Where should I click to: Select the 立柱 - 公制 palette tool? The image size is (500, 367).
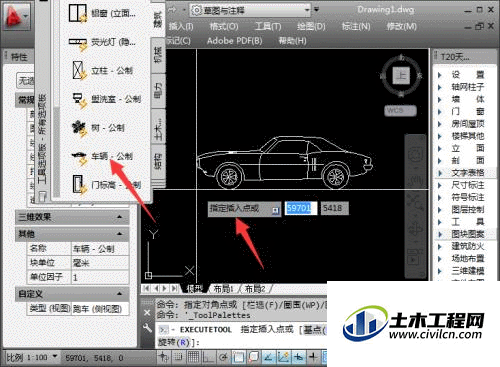pyautogui.click(x=103, y=71)
